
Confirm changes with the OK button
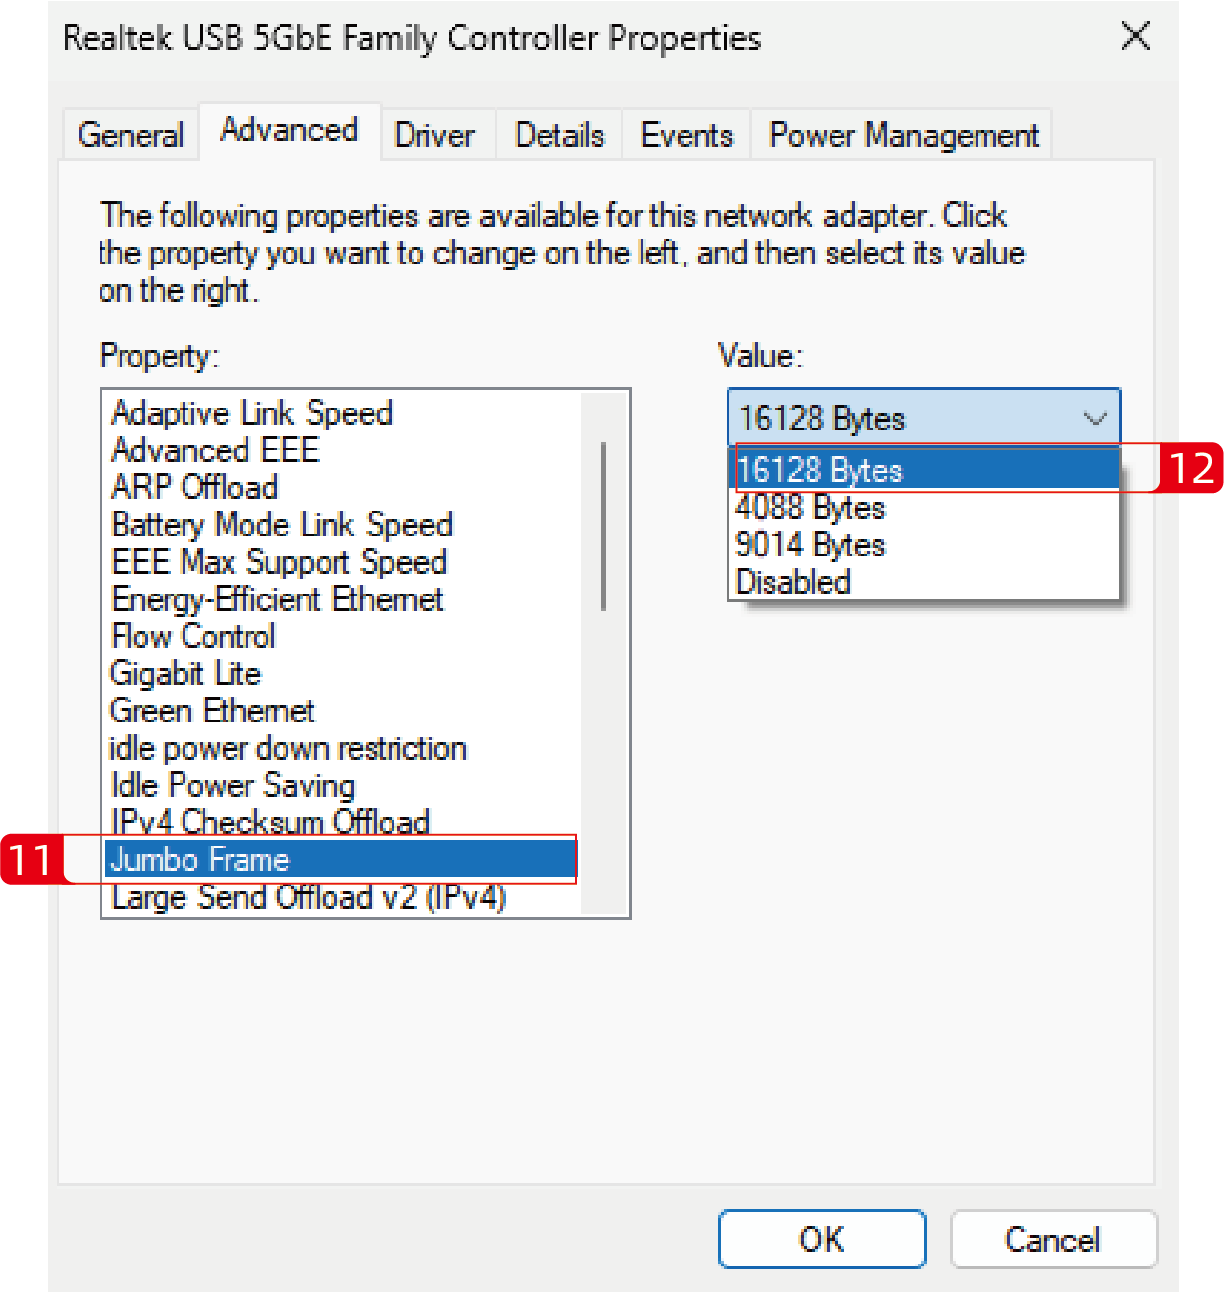pos(821,1239)
